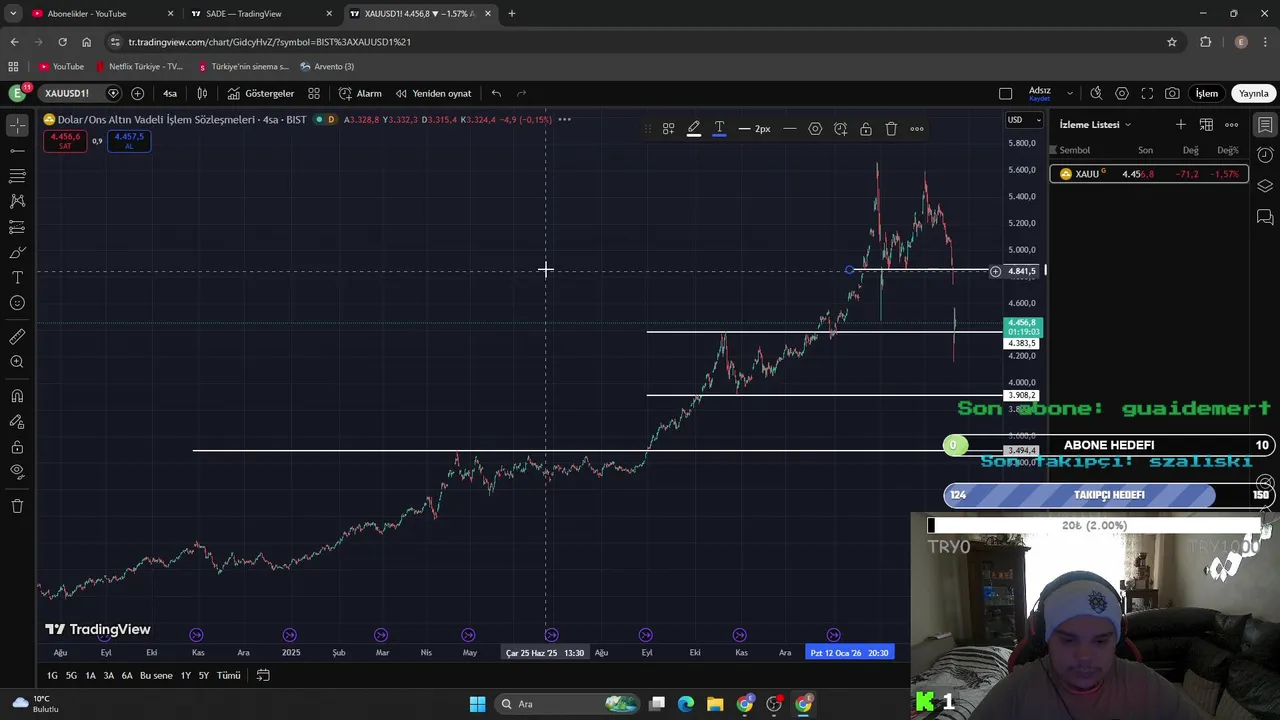Select the trend line drawing tool
This screenshot has height=720, width=1280.
coord(17,150)
